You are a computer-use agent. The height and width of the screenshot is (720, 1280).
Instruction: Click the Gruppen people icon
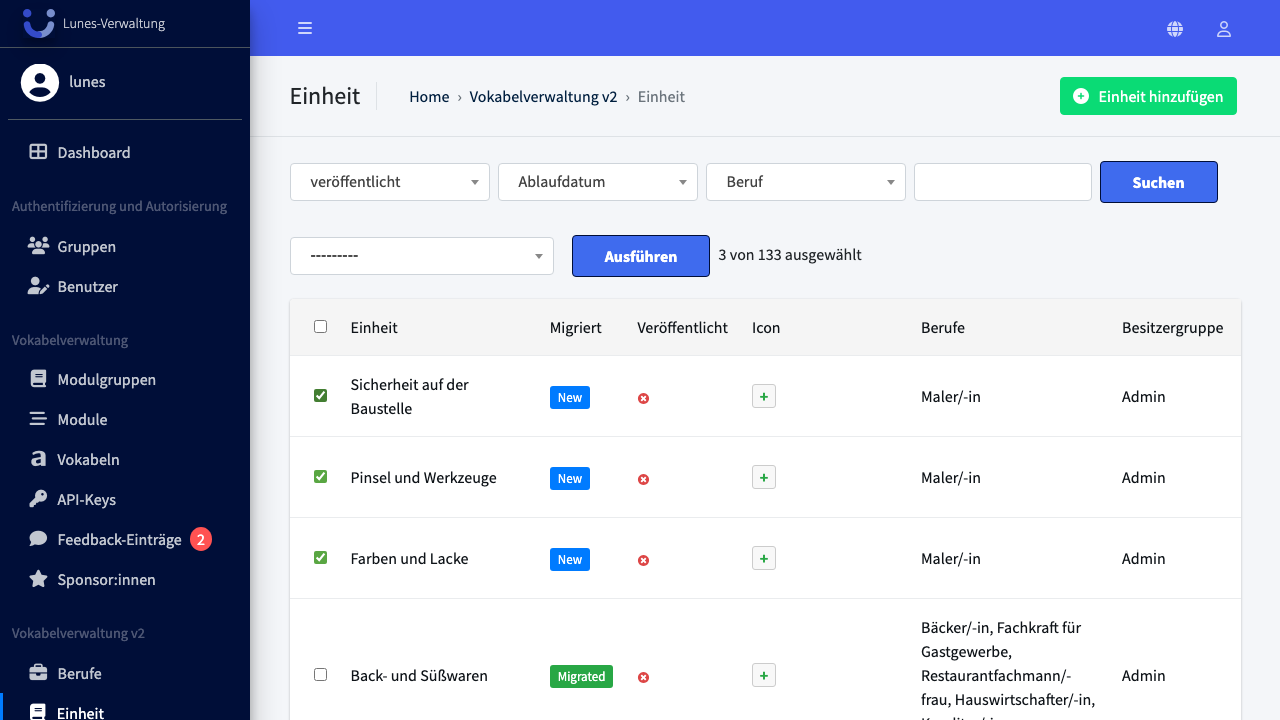[x=38, y=246]
